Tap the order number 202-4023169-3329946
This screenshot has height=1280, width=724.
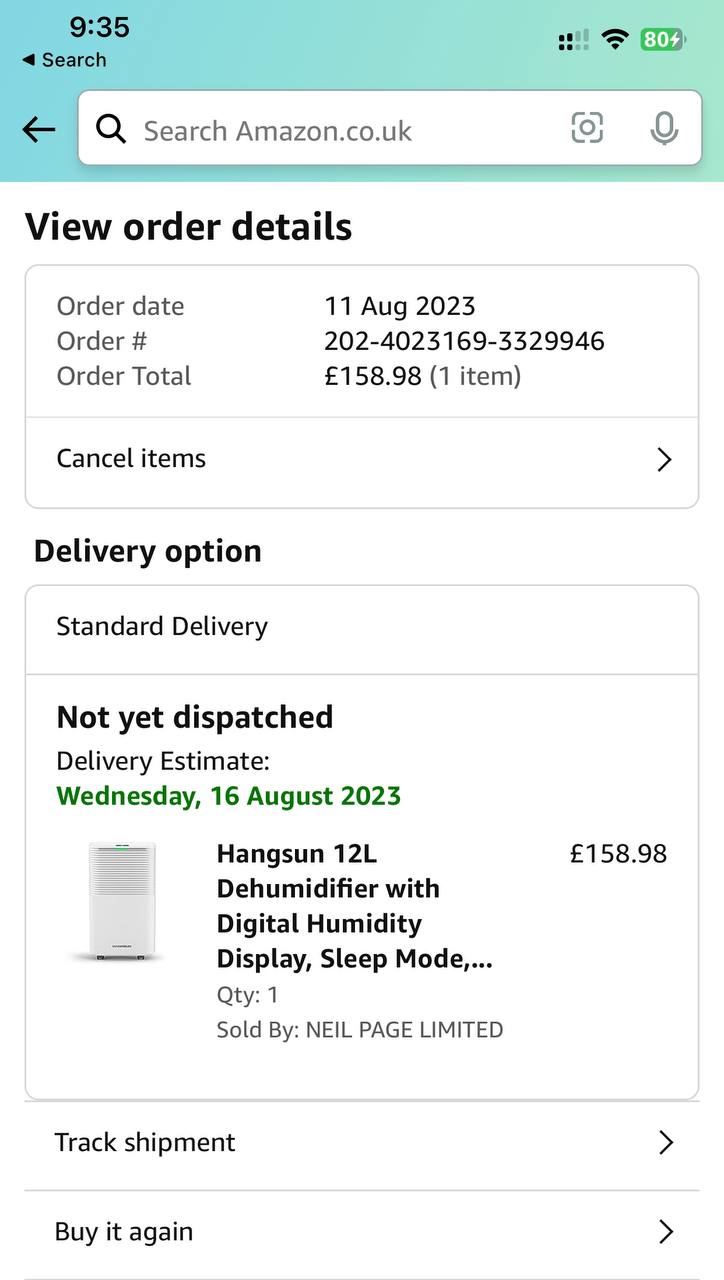click(464, 341)
